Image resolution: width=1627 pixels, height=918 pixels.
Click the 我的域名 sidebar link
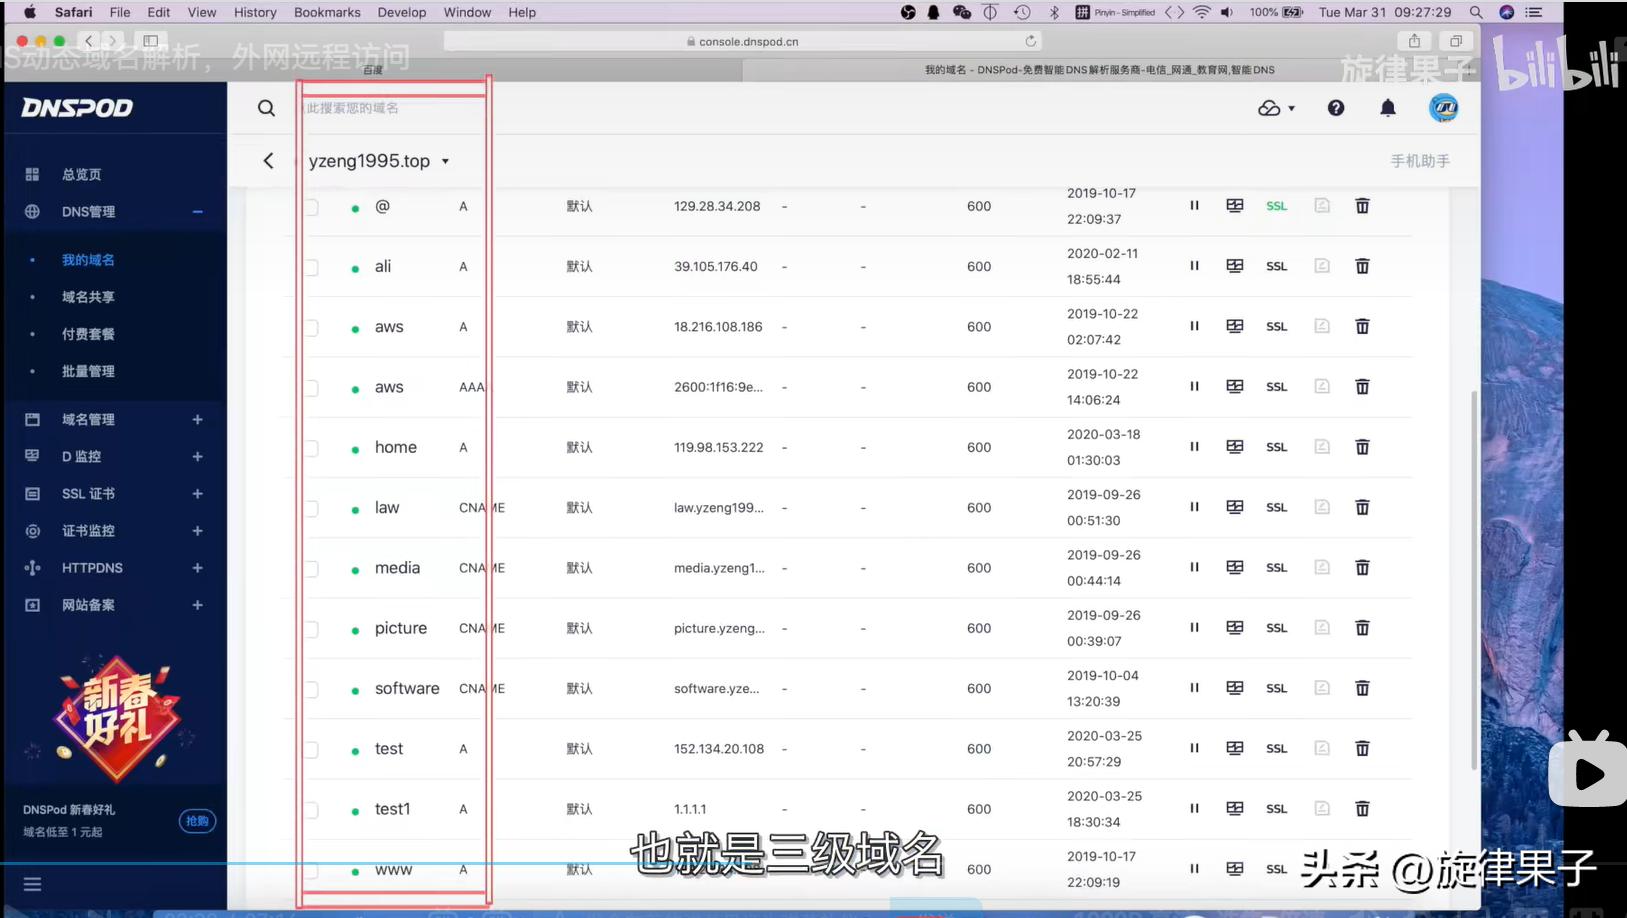[x=88, y=259]
